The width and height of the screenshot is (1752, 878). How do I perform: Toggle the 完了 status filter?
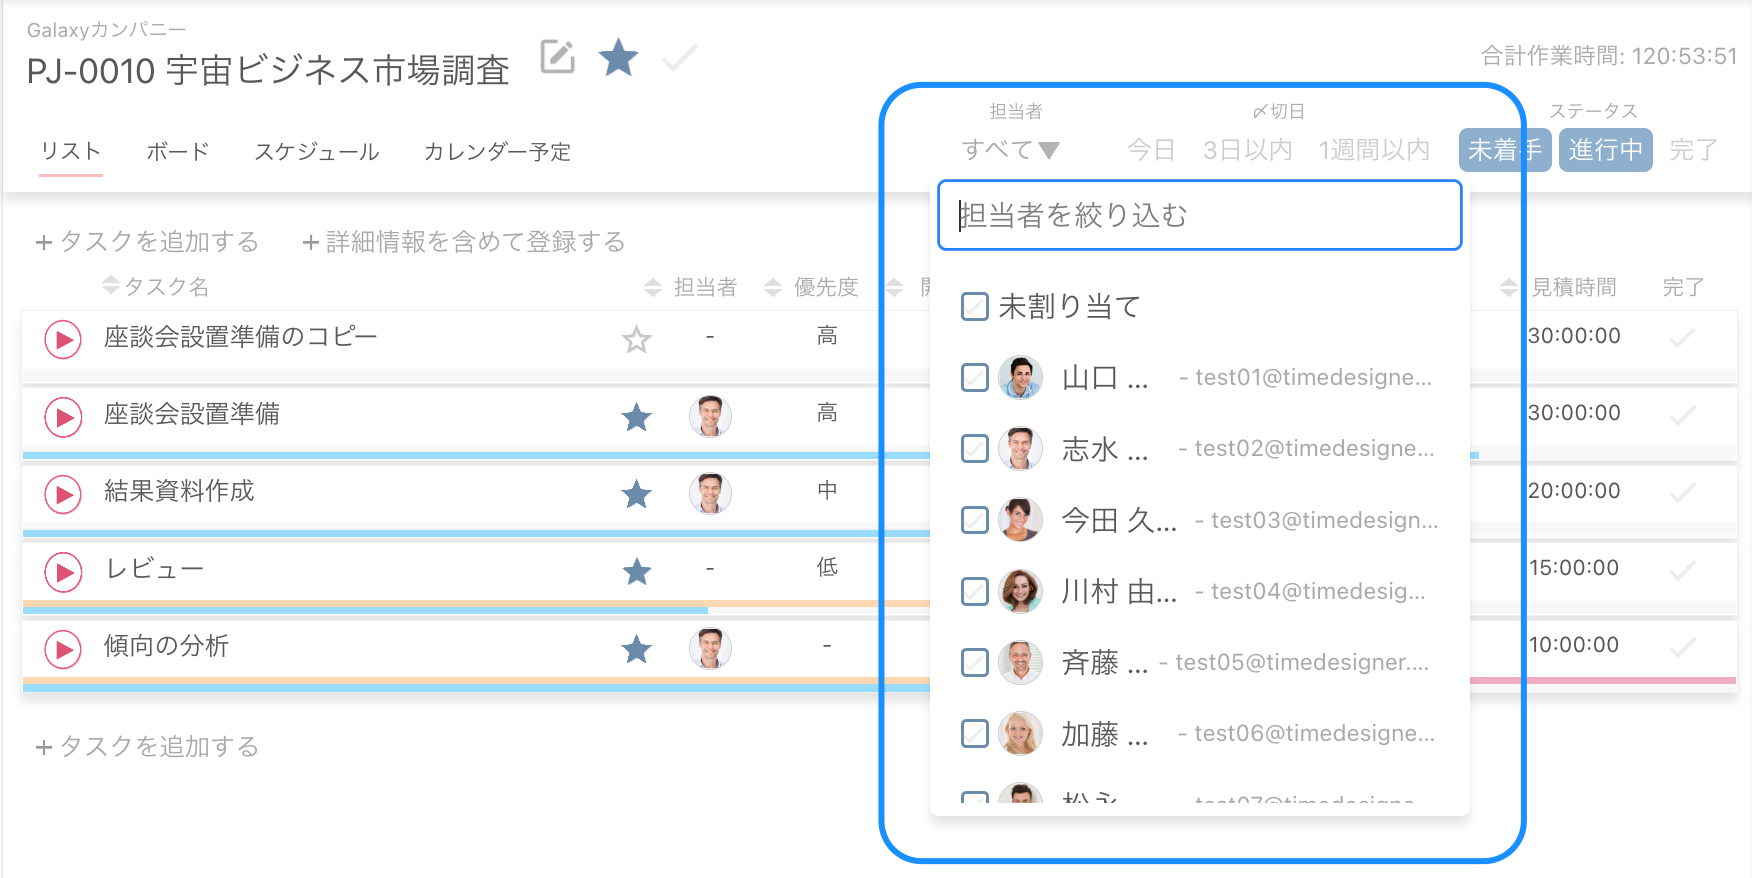coord(1694,150)
